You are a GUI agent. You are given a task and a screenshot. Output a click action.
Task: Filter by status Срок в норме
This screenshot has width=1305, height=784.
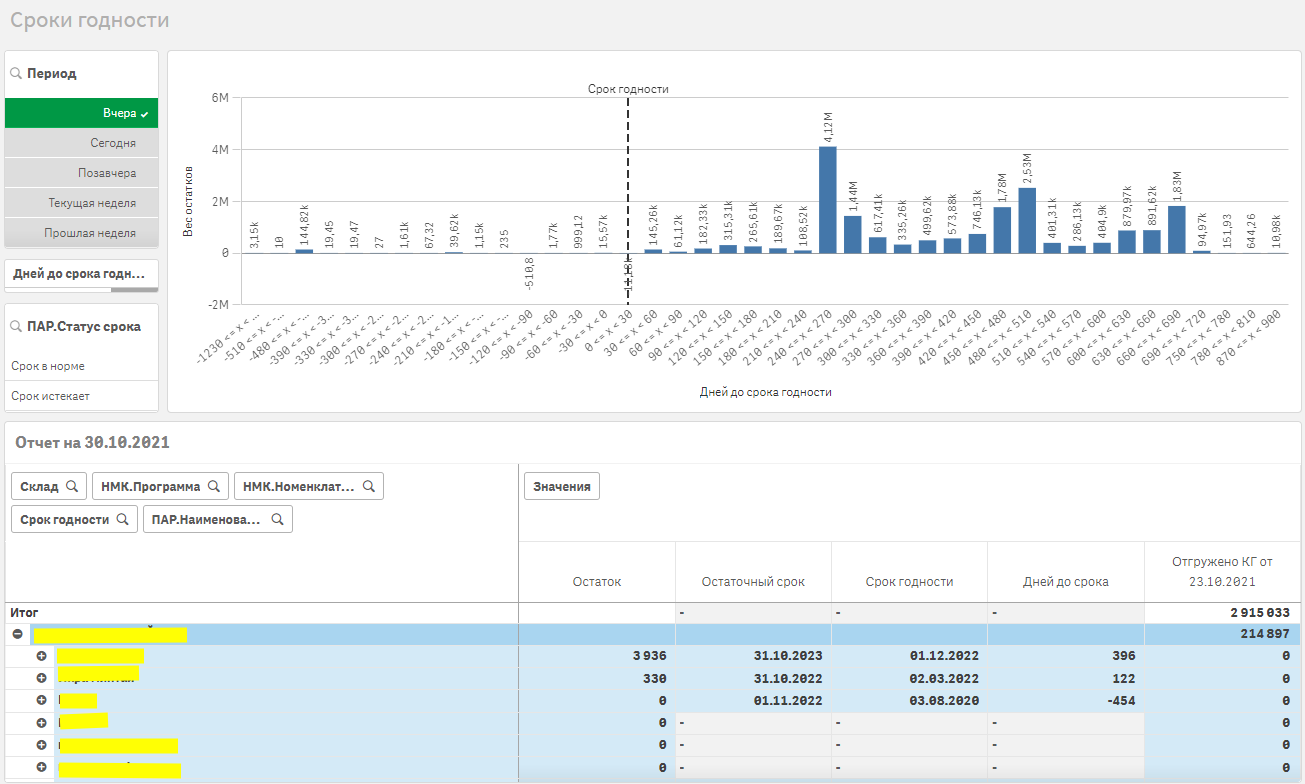[x=81, y=366]
